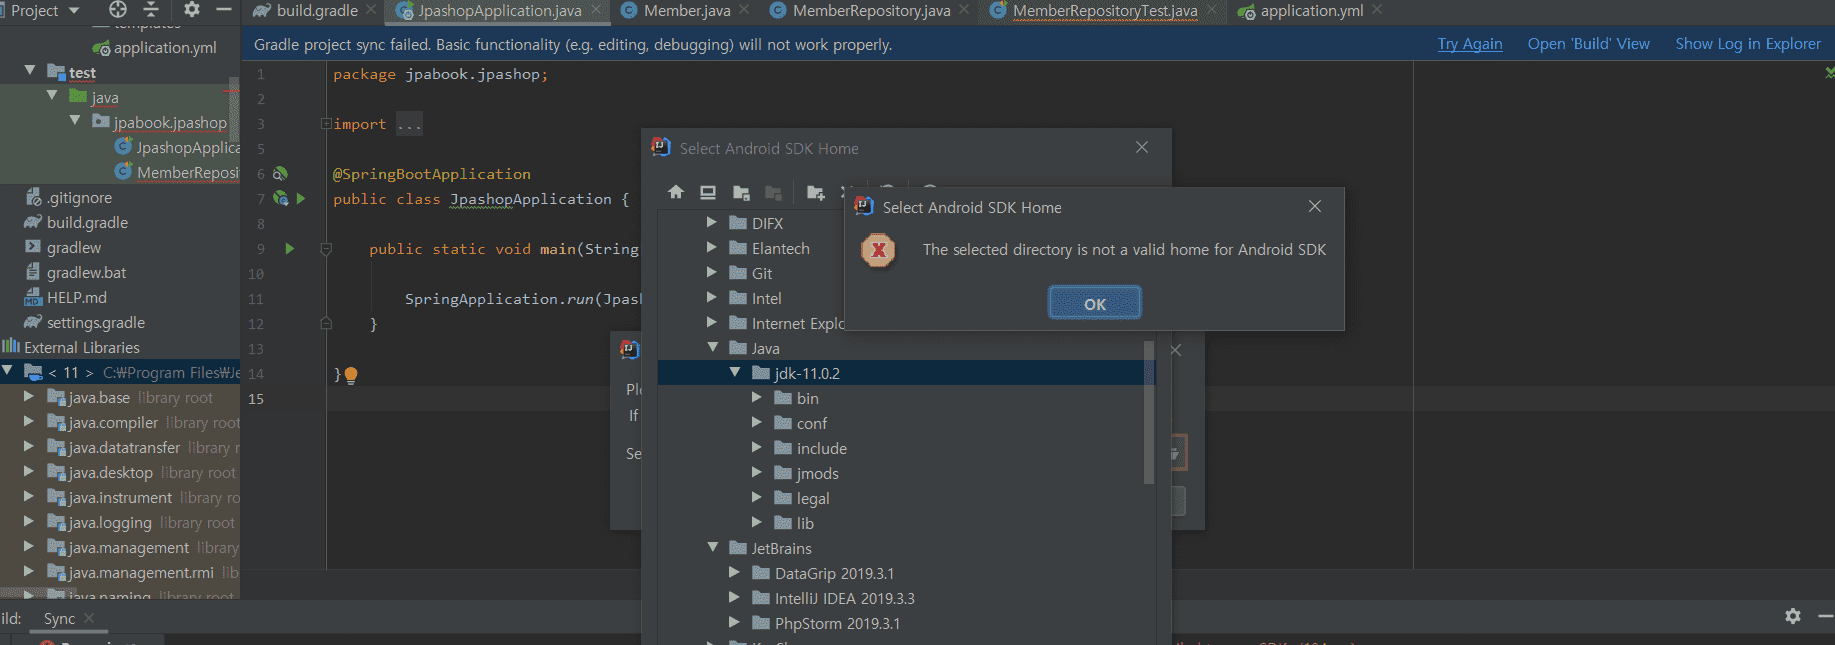The height and width of the screenshot is (645, 1835).
Task: Click Show Log in Explorer link
Action: click(x=1748, y=44)
